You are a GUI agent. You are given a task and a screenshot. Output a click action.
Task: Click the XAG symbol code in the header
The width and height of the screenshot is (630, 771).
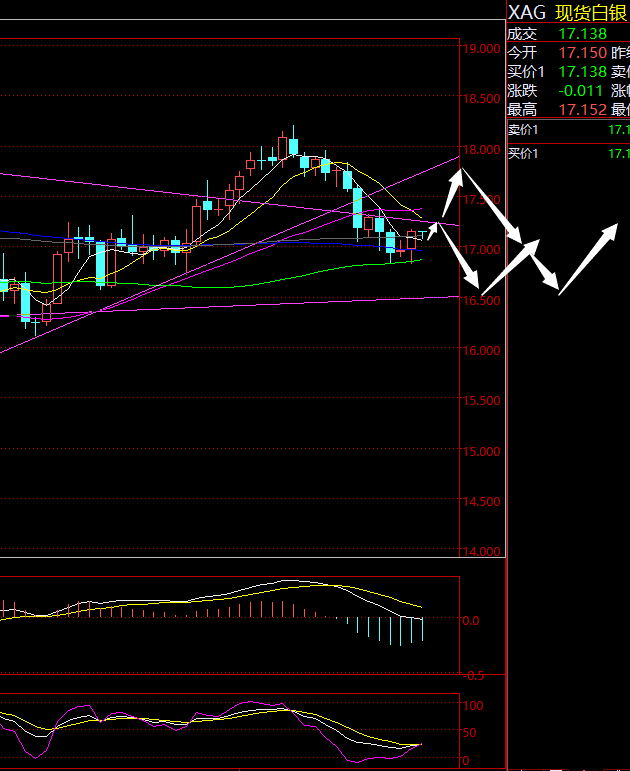pyautogui.click(x=527, y=13)
